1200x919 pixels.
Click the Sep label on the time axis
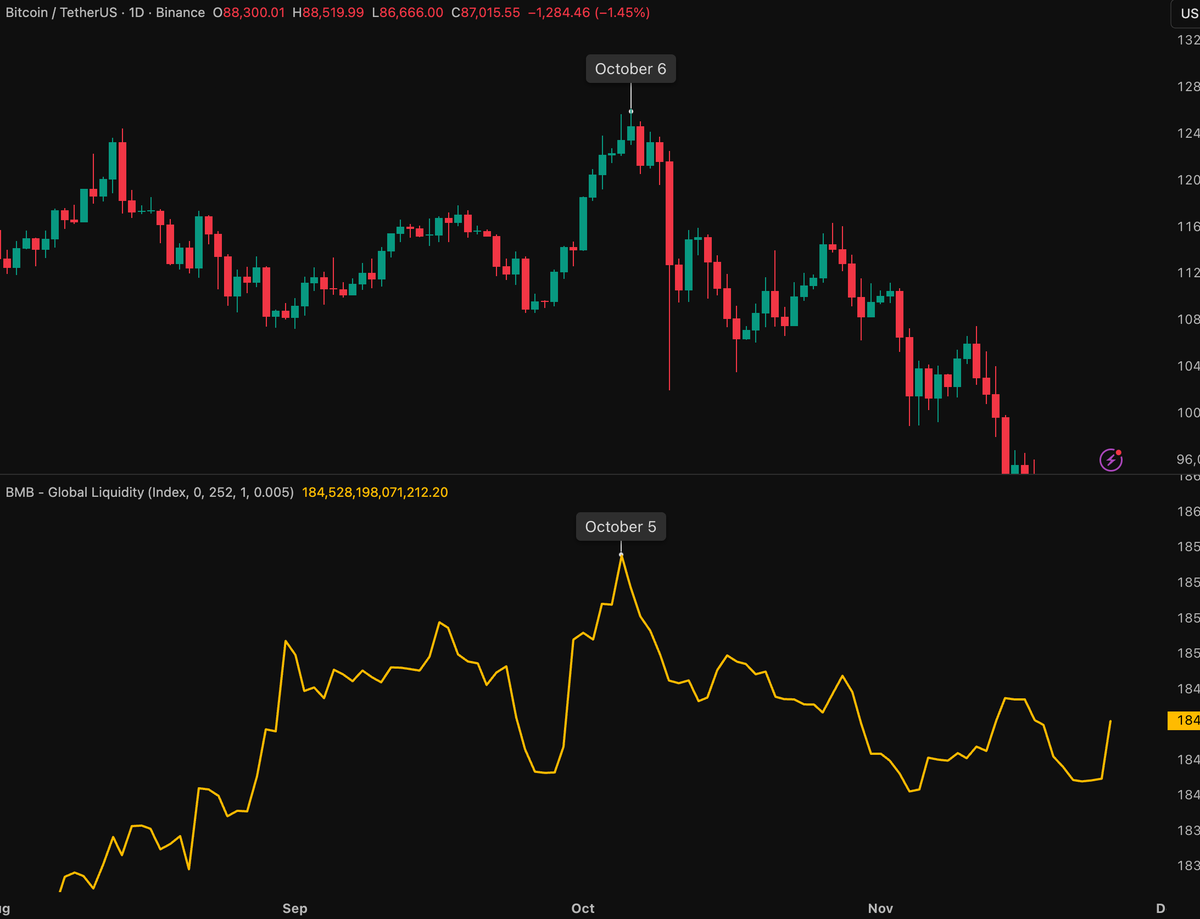(295, 908)
